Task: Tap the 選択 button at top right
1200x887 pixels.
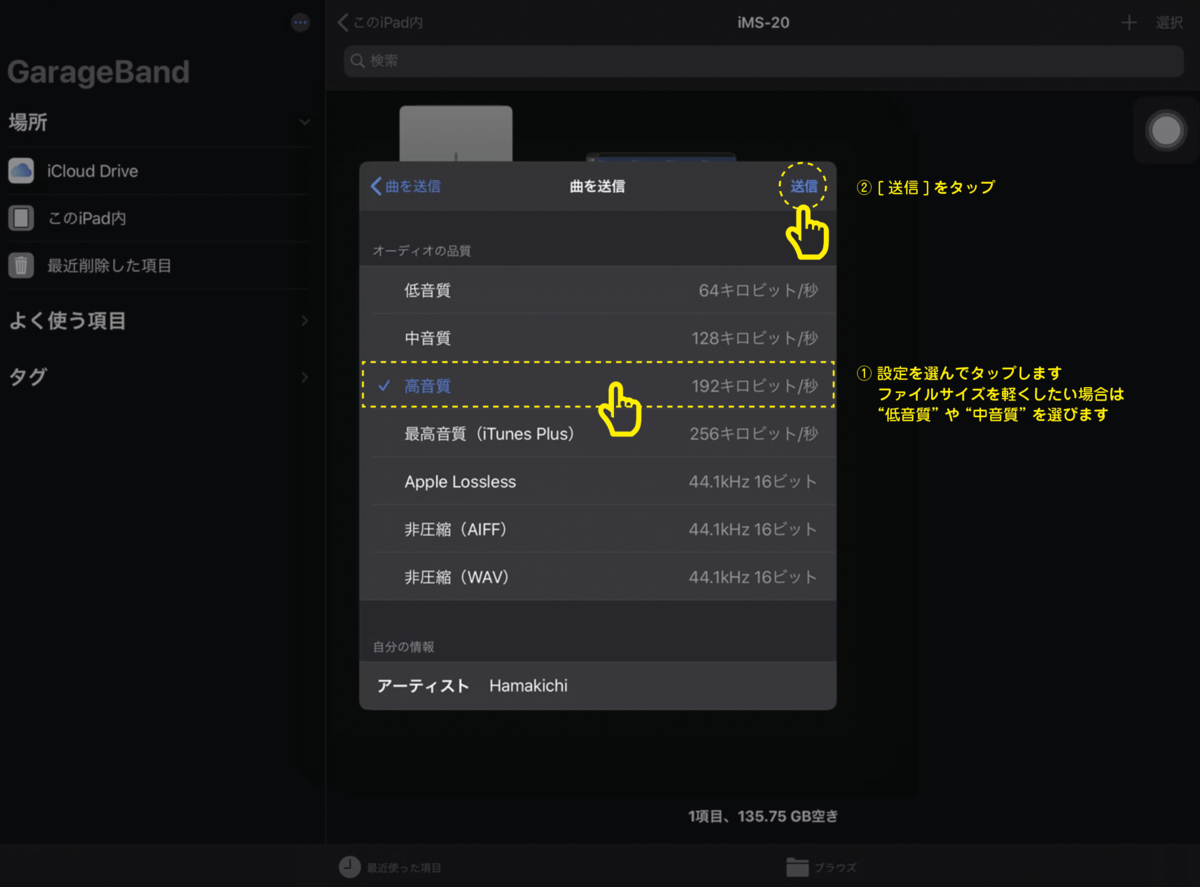Action: [x=1169, y=22]
